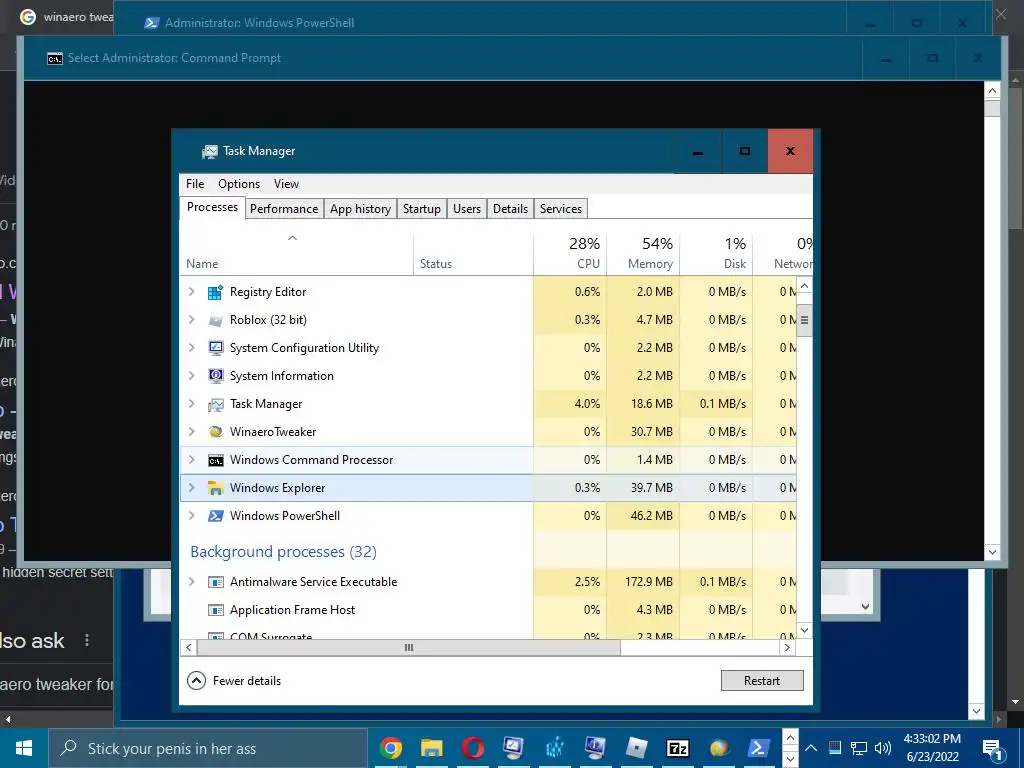Click System Information process icon
This screenshot has width=1024, height=768.
216,376
